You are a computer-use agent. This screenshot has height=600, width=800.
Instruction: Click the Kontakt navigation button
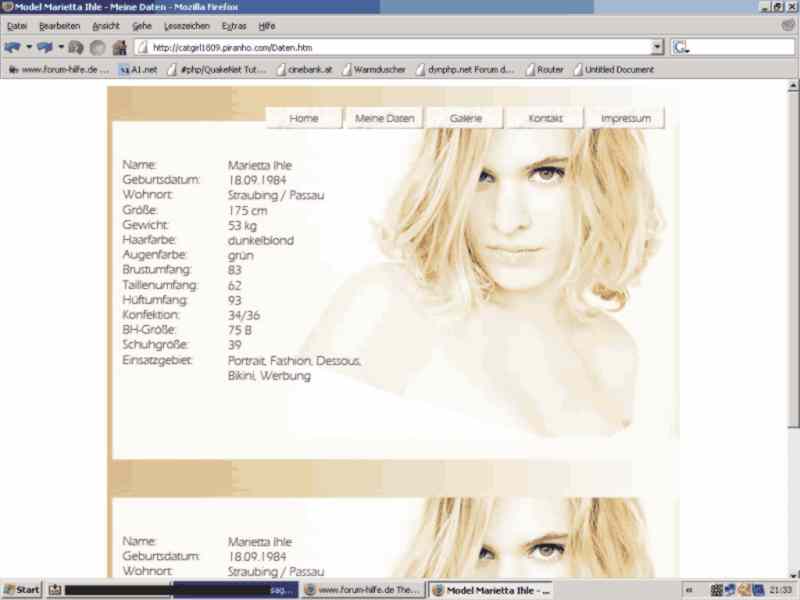tap(545, 119)
